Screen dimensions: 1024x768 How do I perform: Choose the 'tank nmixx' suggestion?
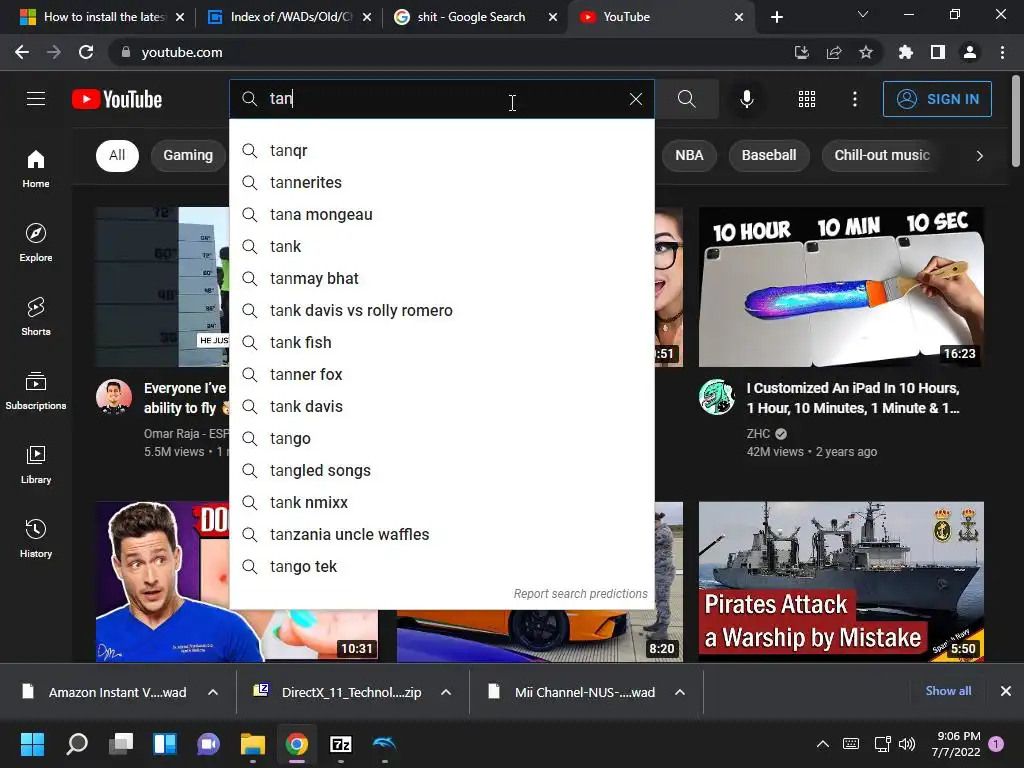[441, 503]
